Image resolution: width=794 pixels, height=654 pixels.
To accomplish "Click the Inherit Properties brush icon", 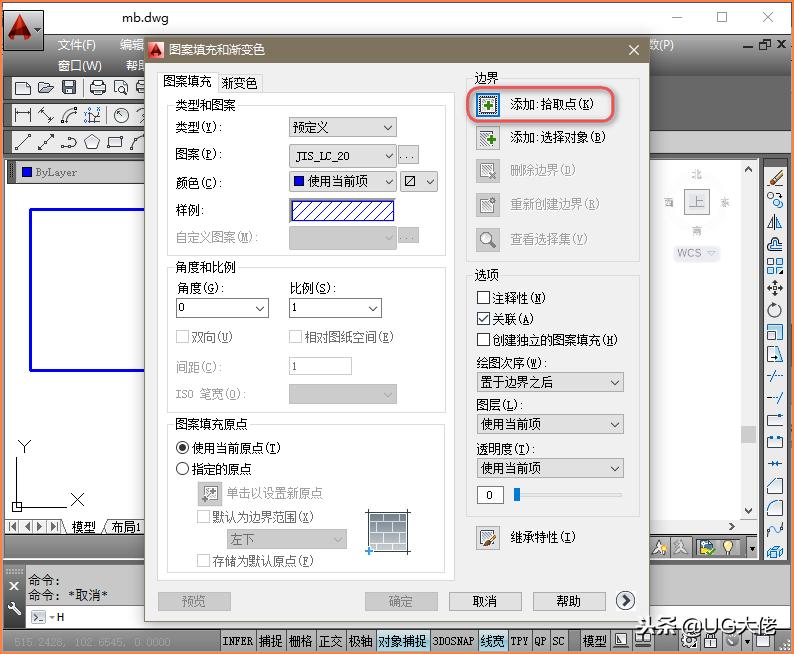I will click(x=488, y=538).
